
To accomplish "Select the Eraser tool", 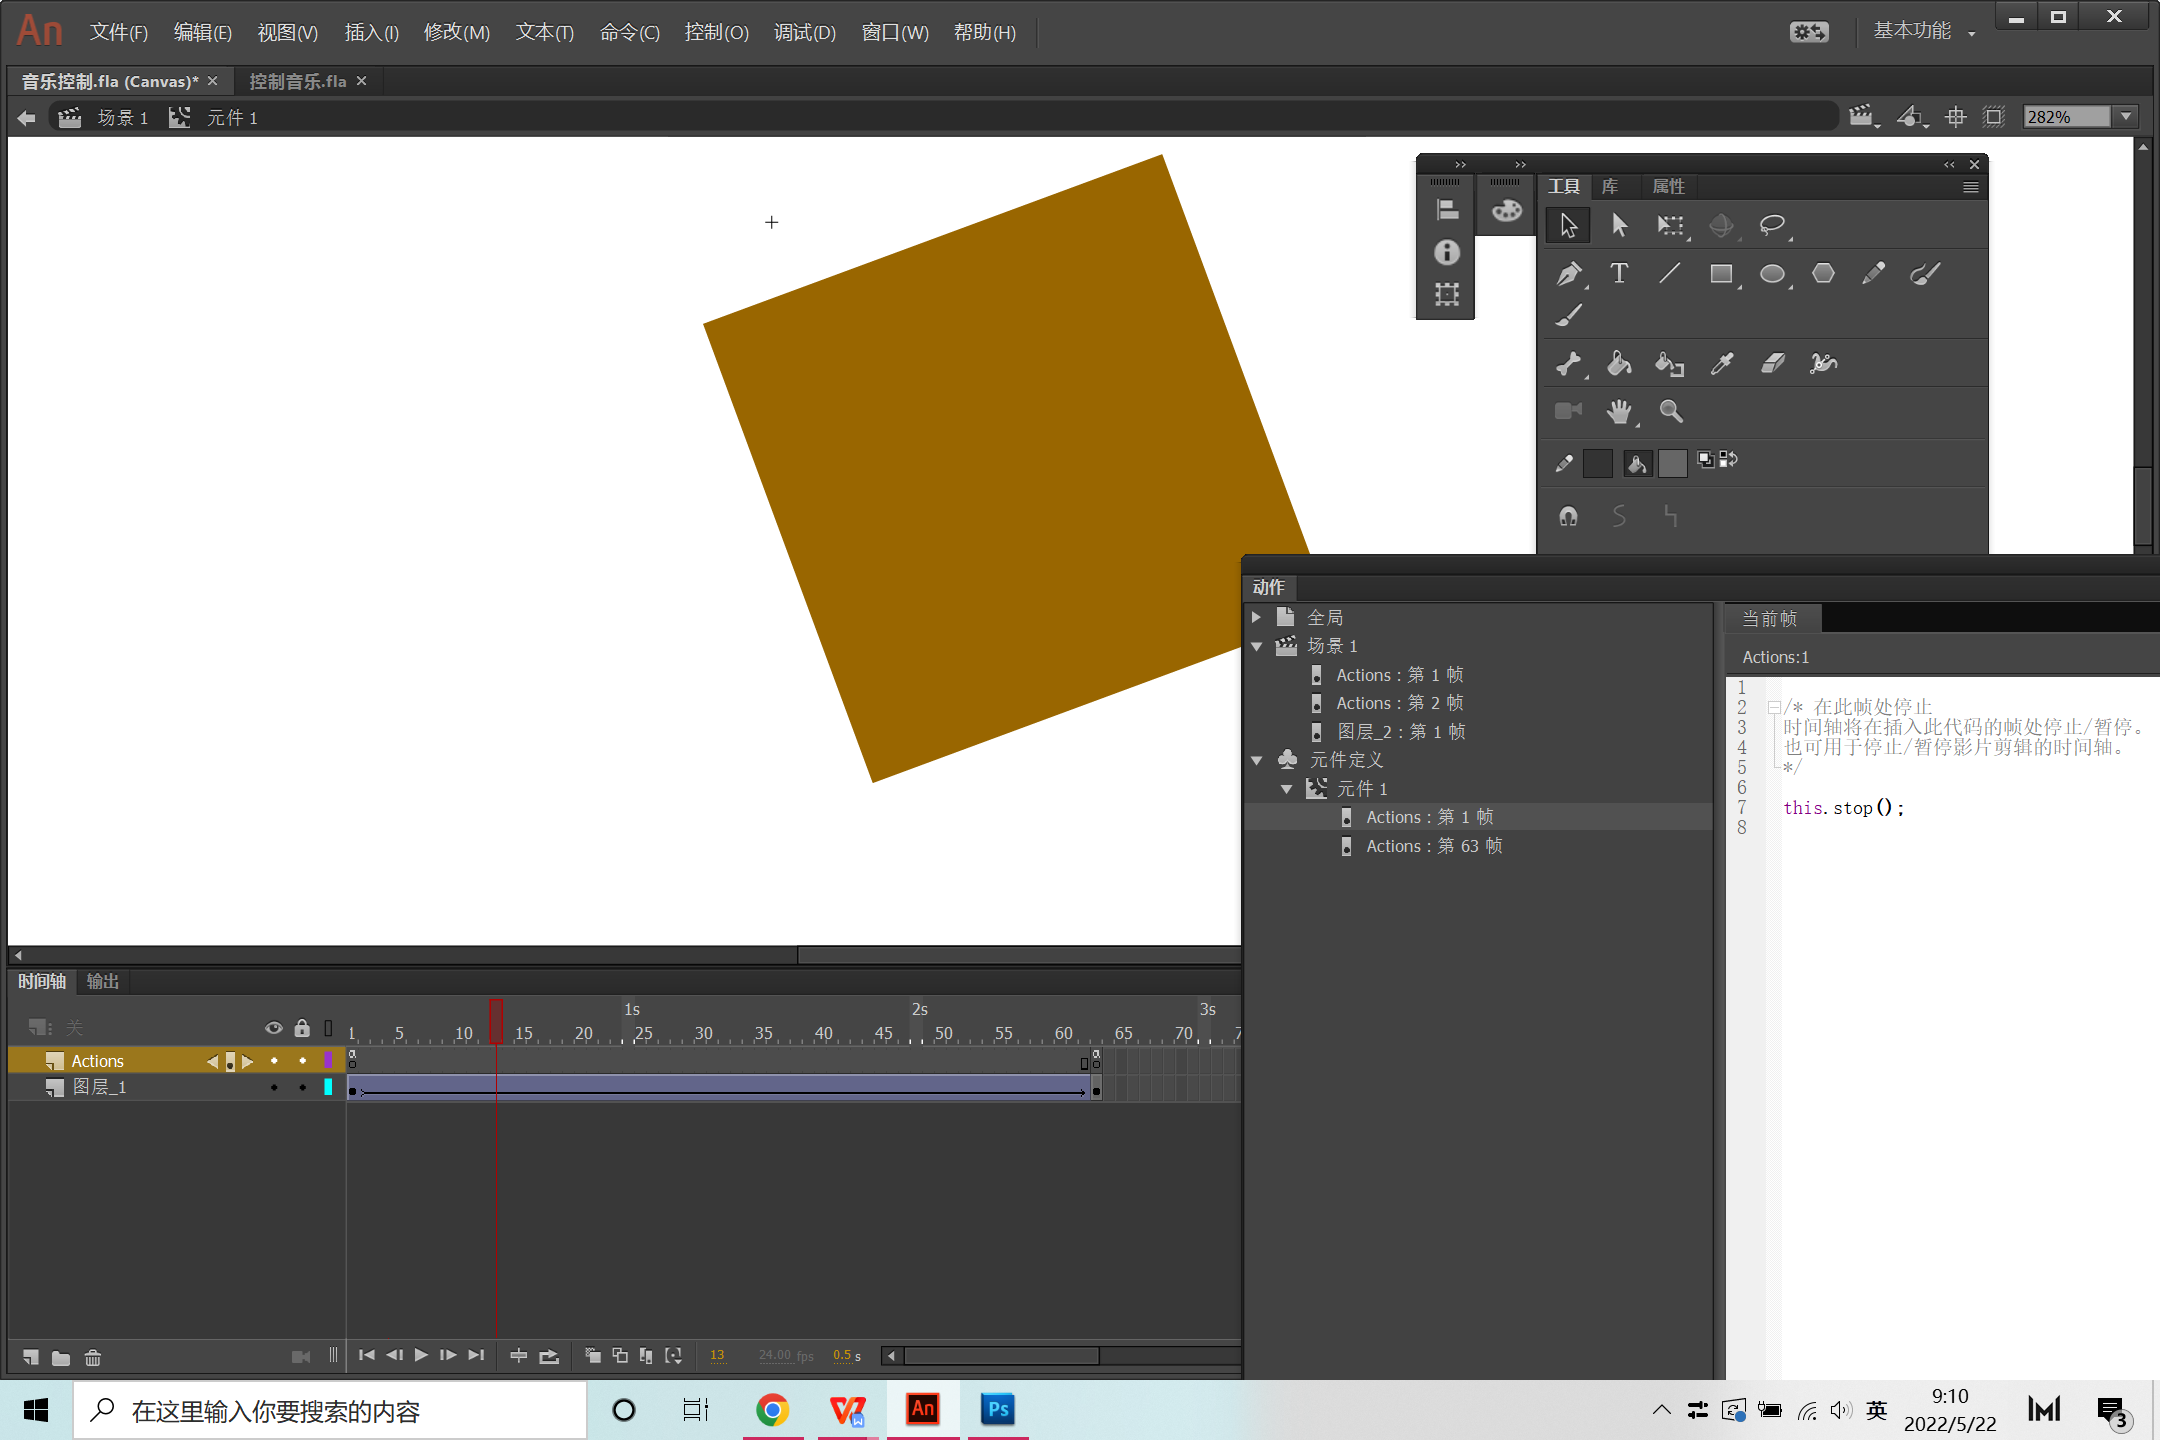I will [x=1772, y=364].
